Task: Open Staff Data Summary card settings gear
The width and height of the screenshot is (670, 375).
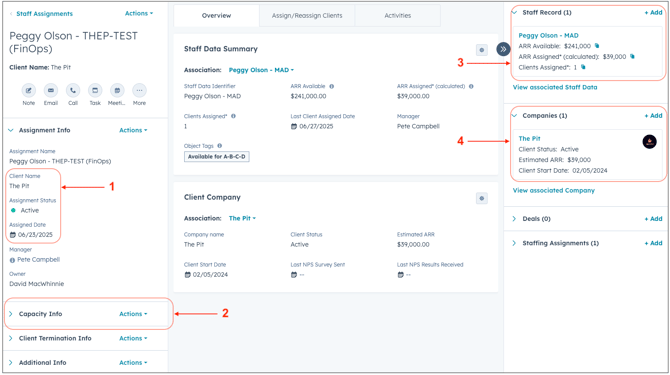Action: [482, 50]
